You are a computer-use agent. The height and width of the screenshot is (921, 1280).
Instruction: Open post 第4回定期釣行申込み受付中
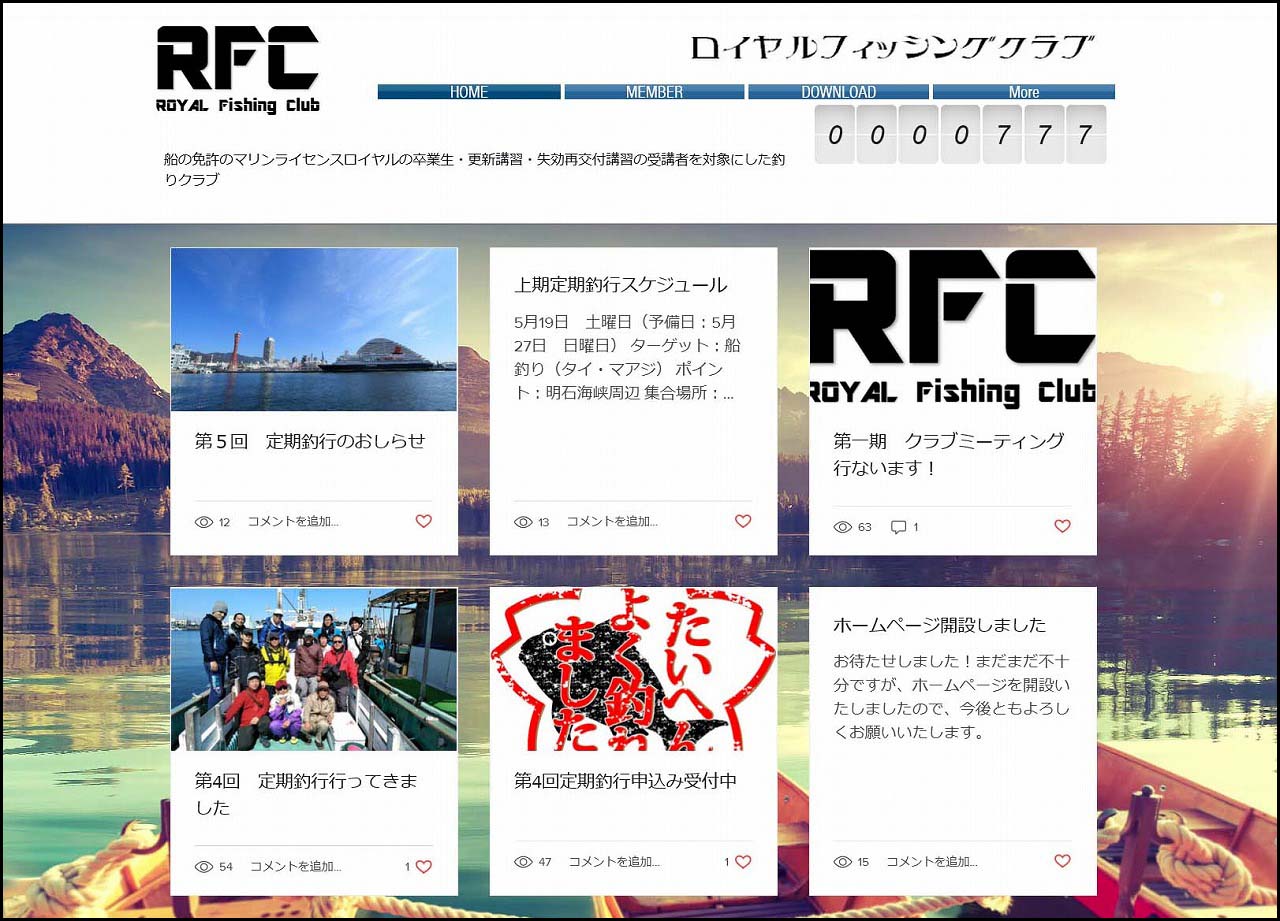click(625, 781)
